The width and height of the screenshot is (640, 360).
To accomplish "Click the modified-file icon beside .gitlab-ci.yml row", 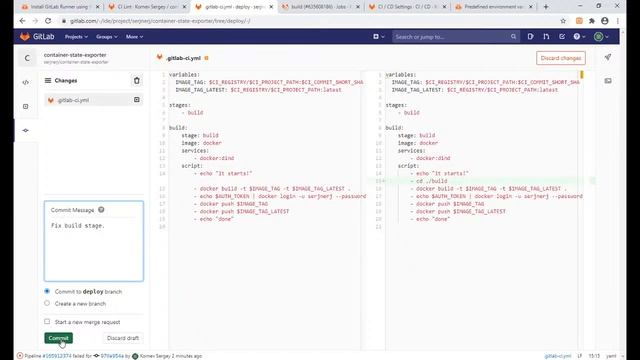I will (137, 100).
